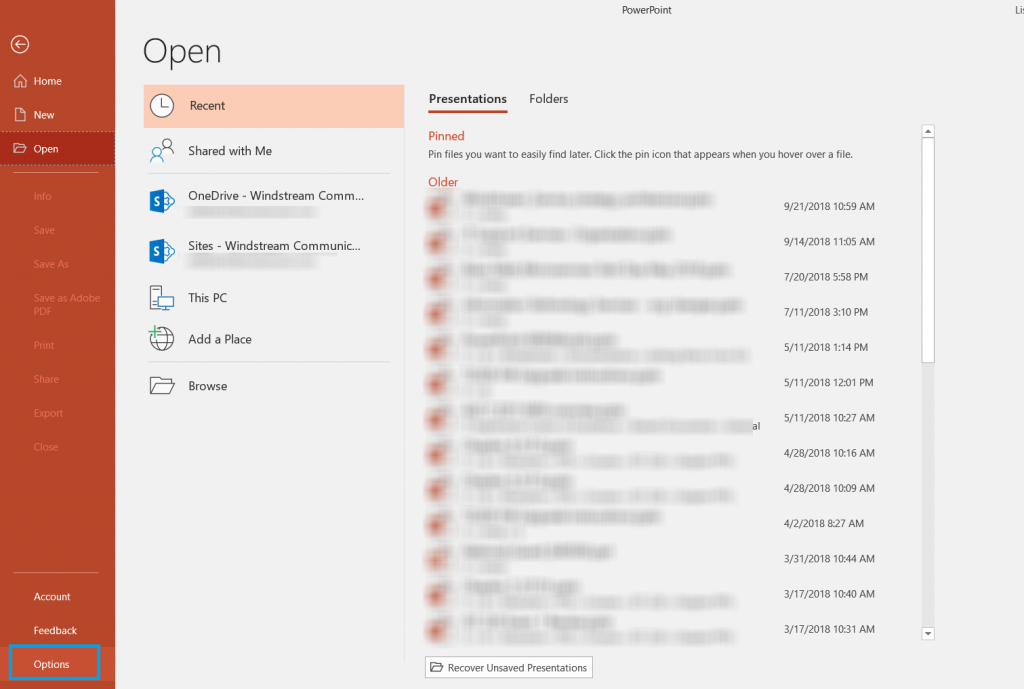
Task: Switch to the Folders tab
Action: tap(548, 99)
